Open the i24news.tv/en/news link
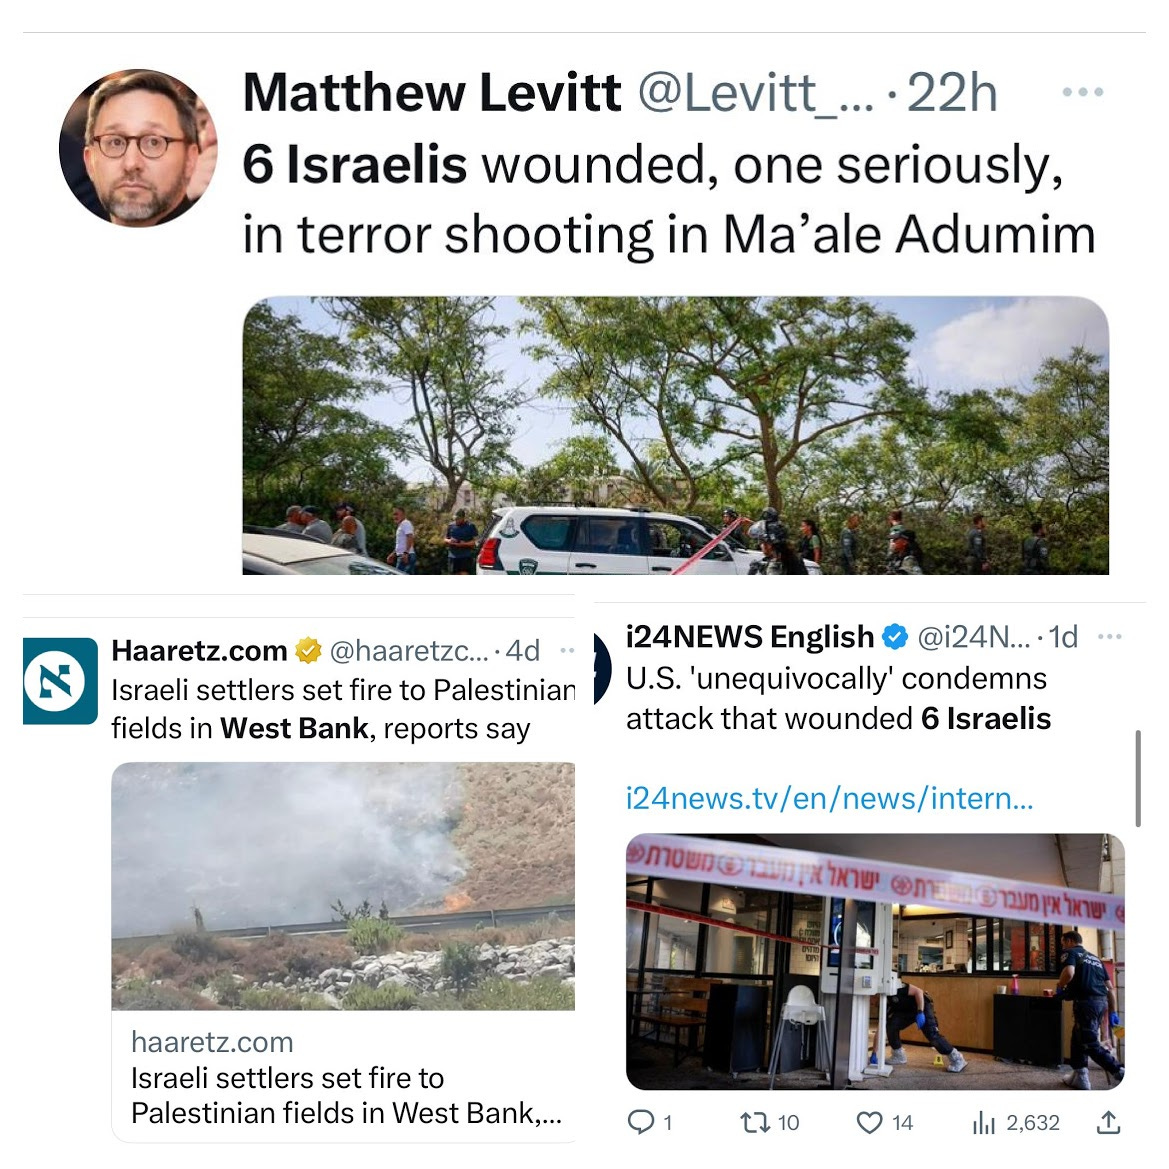 (x=829, y=798)
